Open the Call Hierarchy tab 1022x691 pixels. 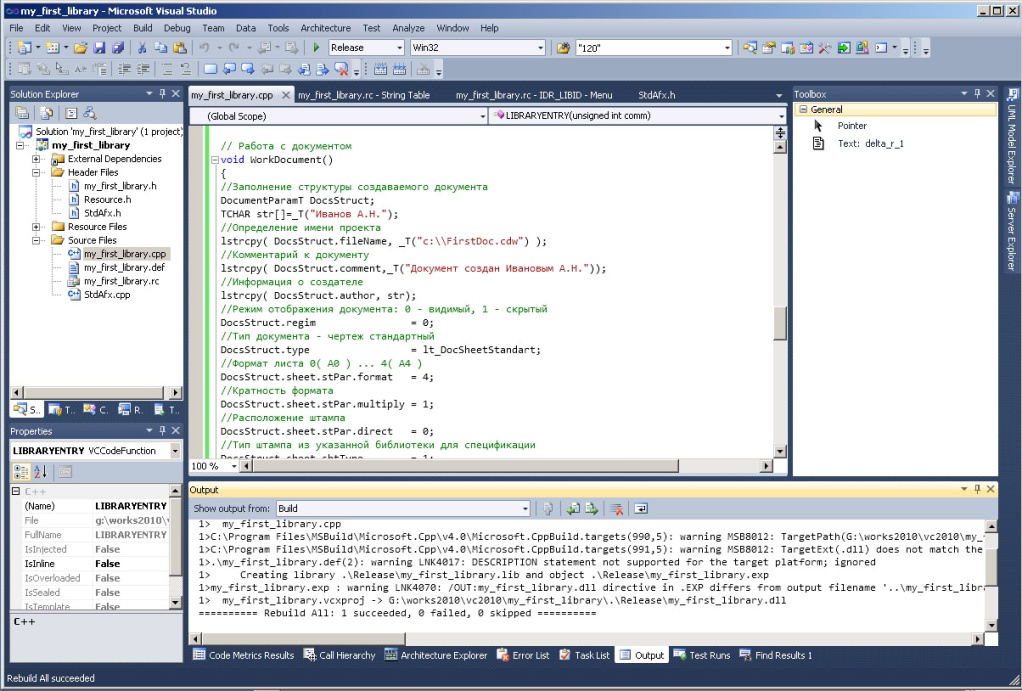click(340, 655)
